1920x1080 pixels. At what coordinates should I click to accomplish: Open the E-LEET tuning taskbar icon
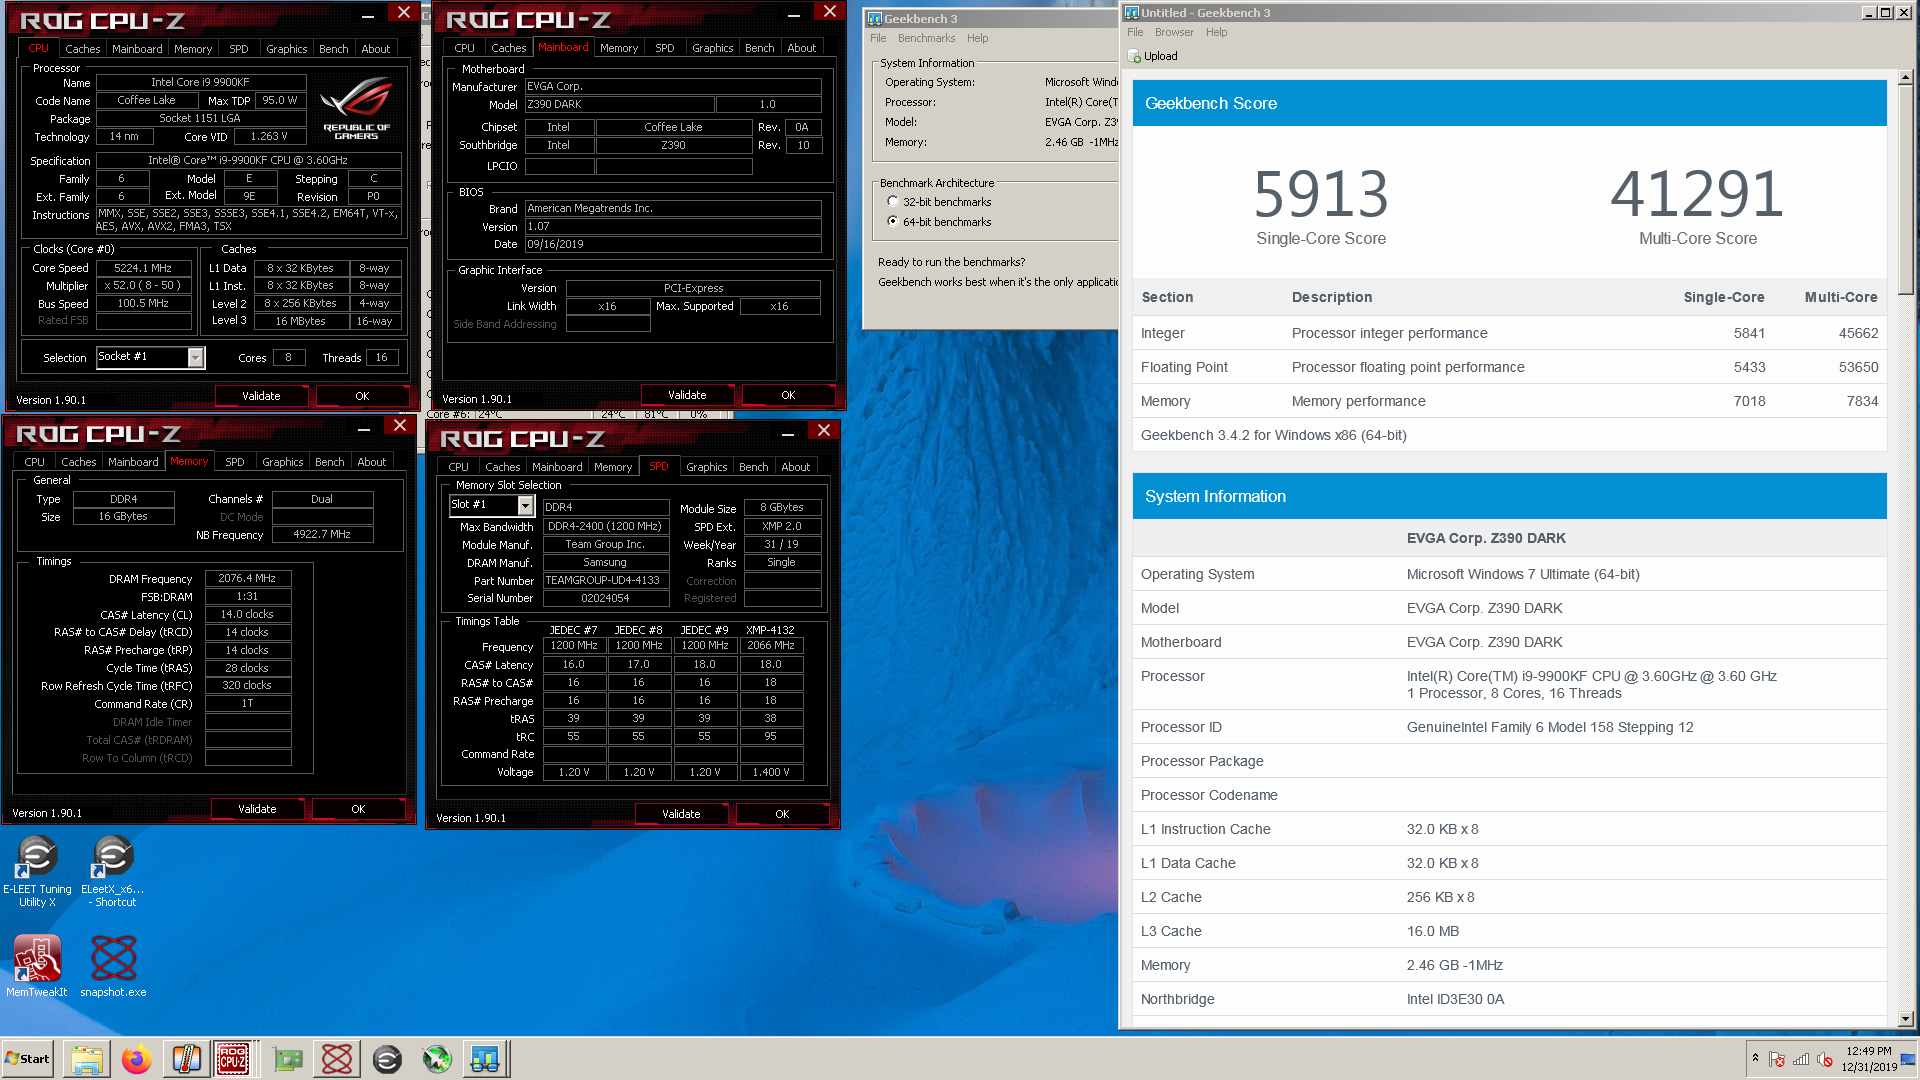point(387,1059)
